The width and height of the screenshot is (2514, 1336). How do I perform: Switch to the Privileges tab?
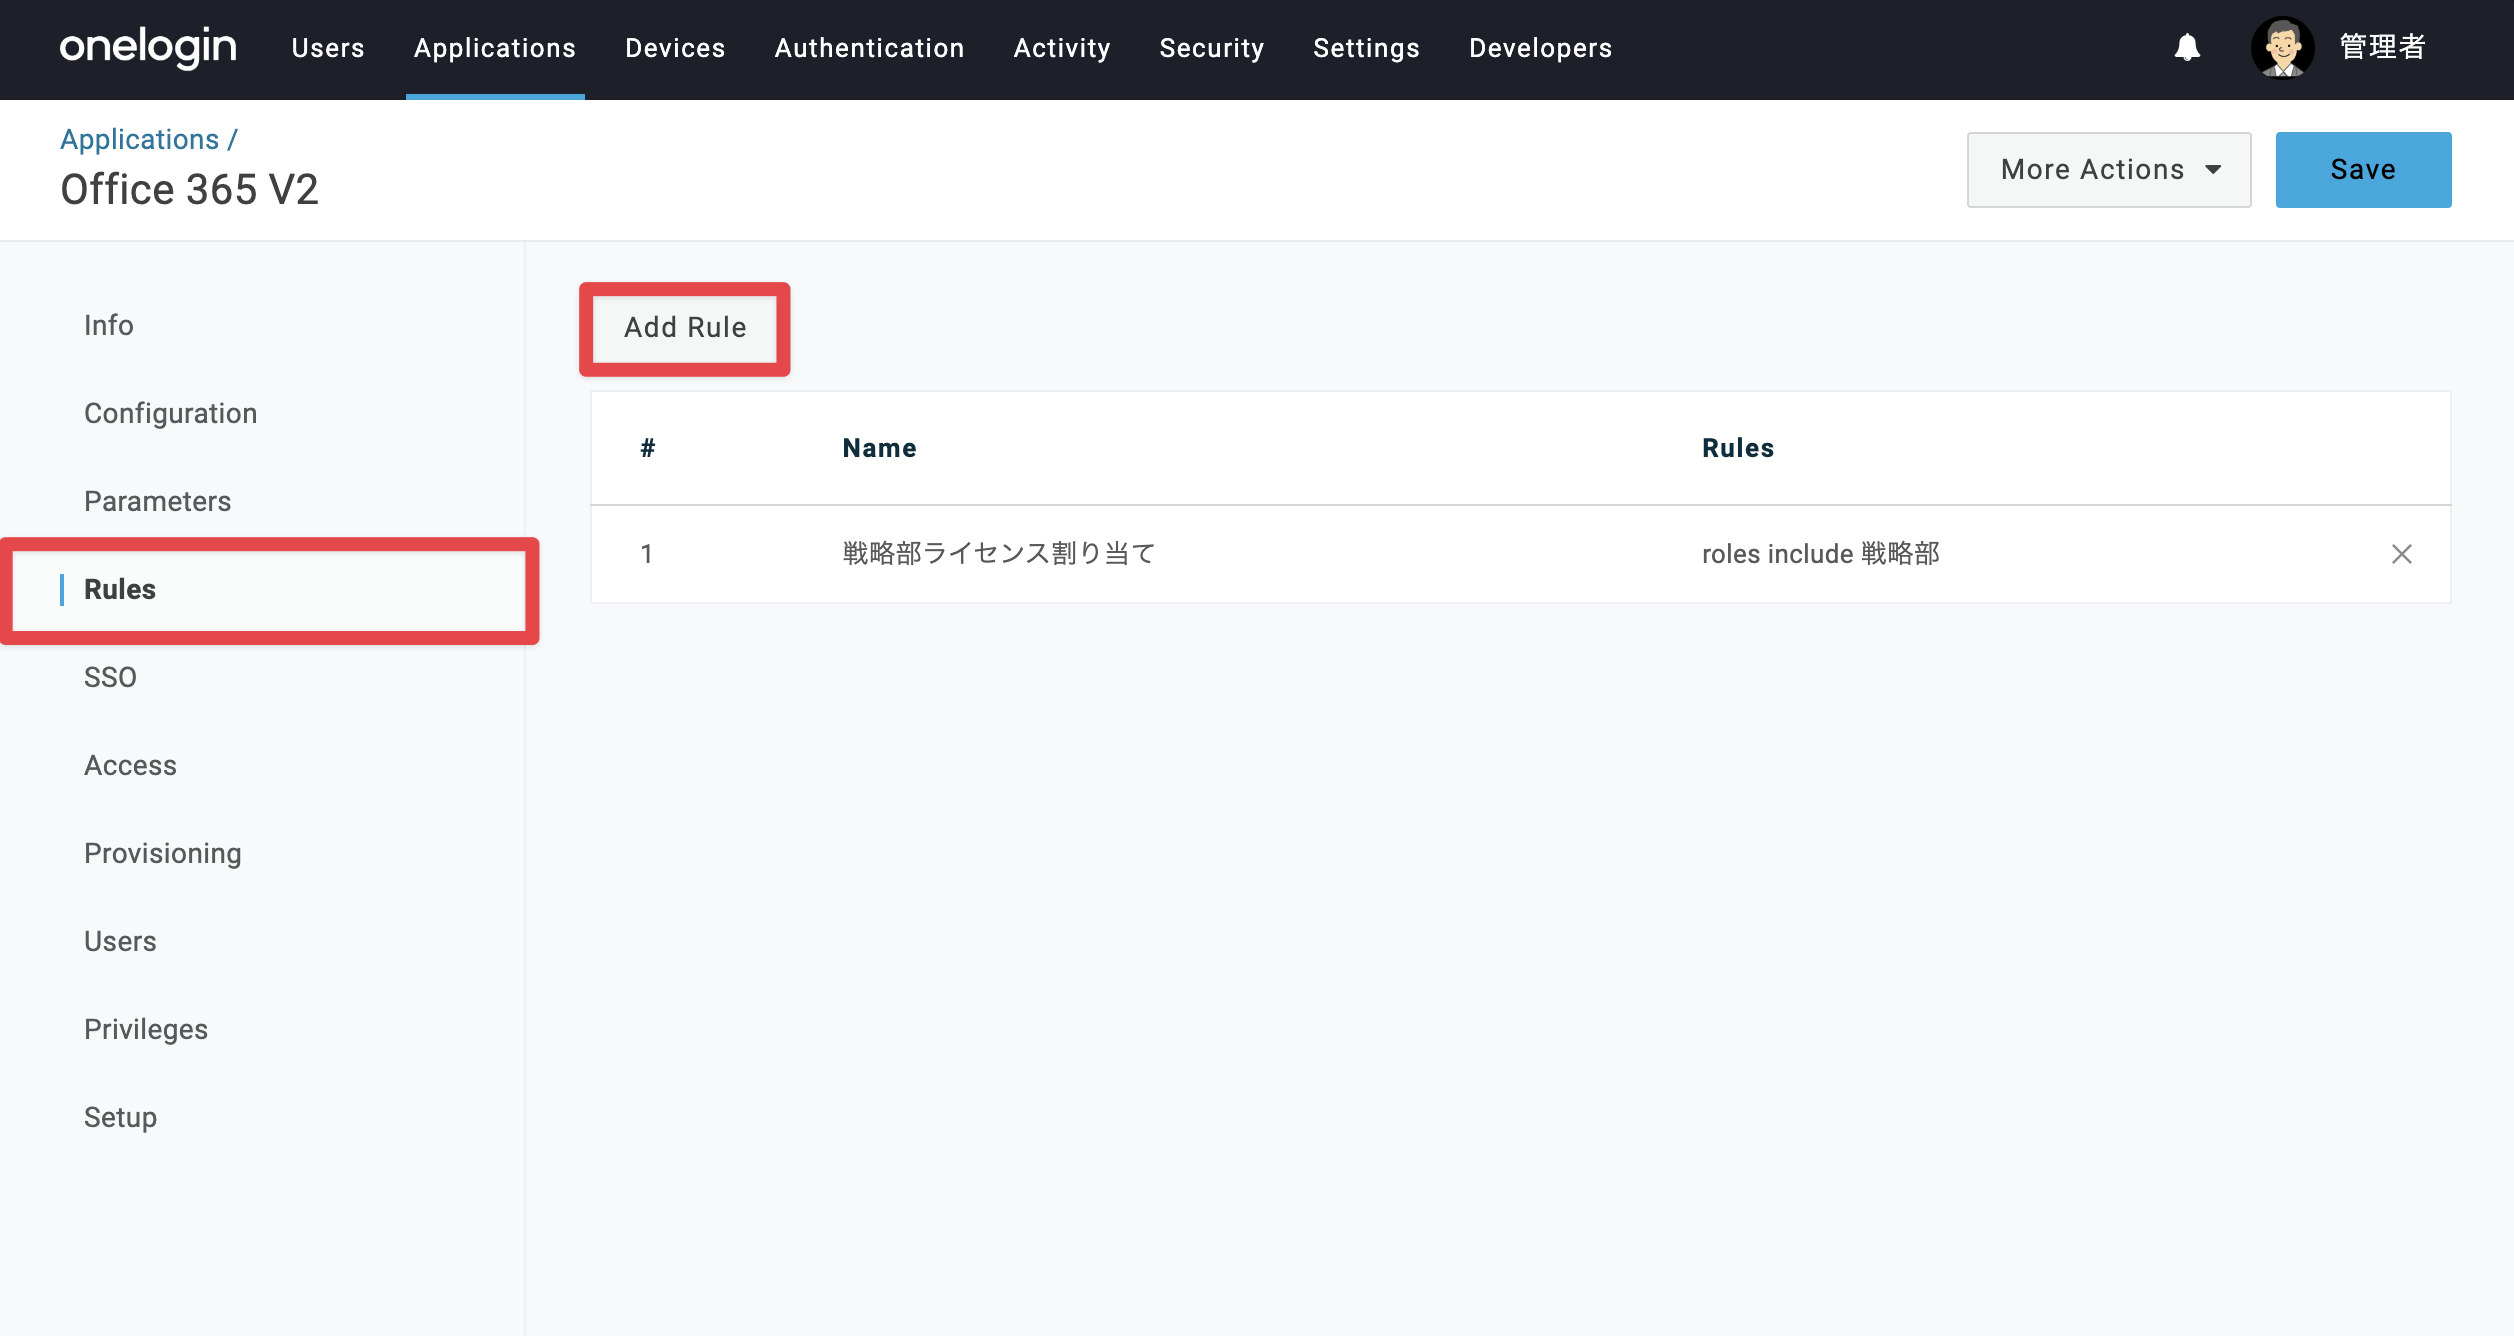point(146,1030)
